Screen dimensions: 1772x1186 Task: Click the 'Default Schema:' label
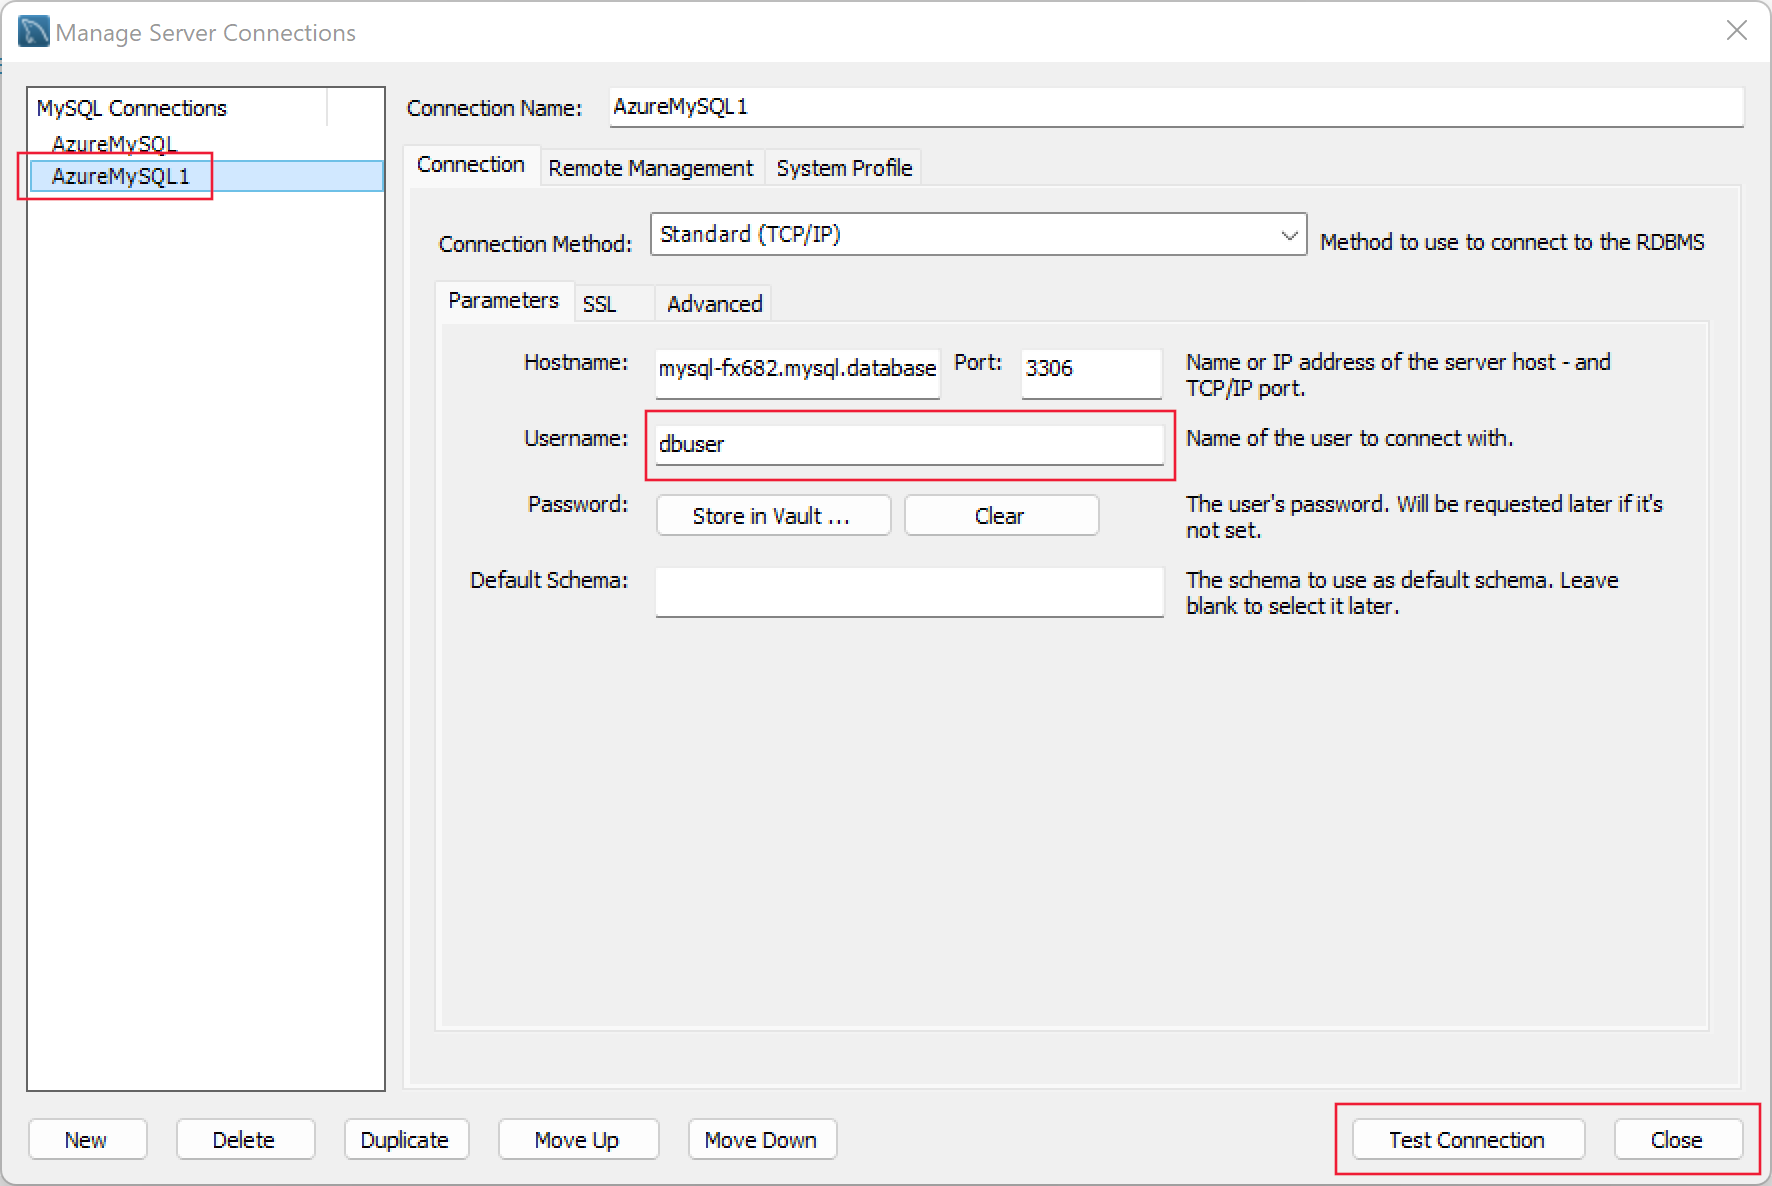pyautogui.click(x=549, y=580)
